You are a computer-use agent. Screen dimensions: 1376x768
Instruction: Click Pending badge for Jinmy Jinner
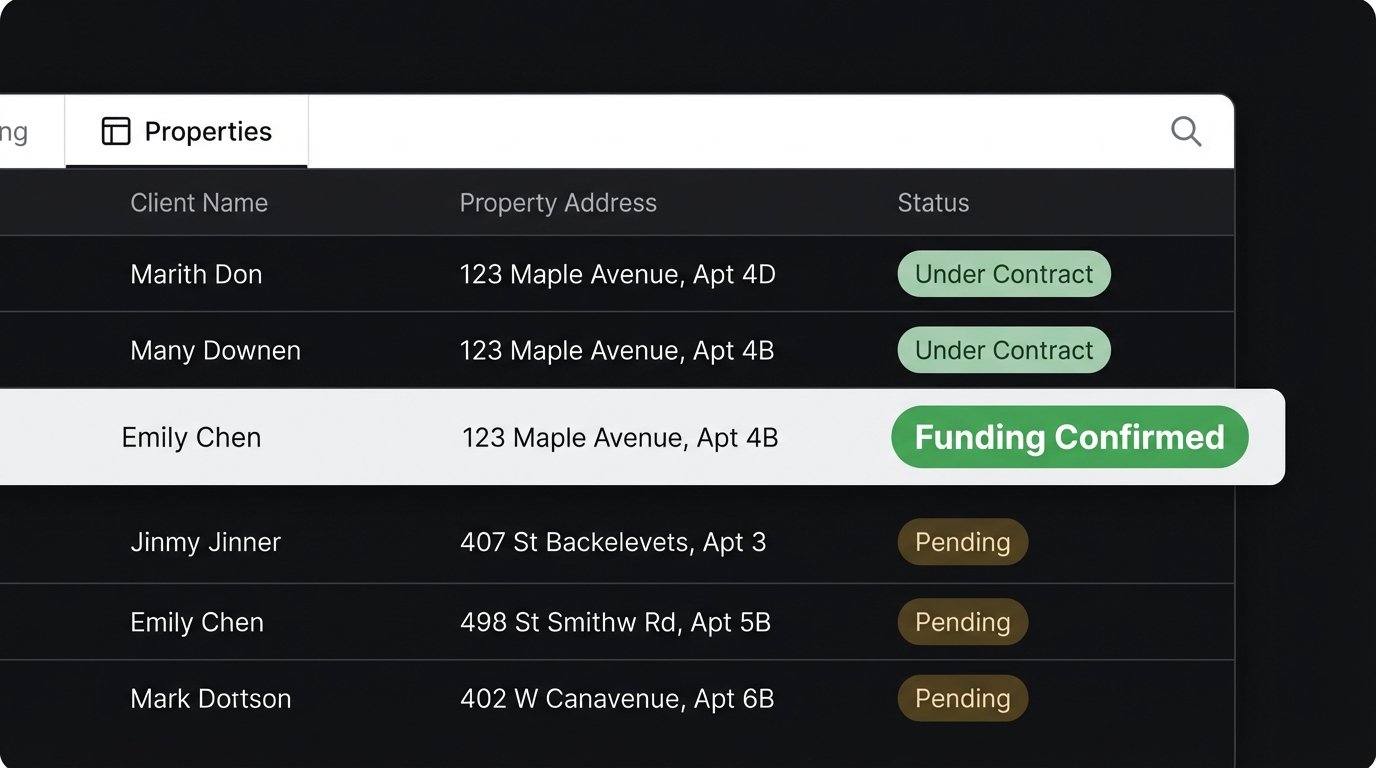point(962,542)
